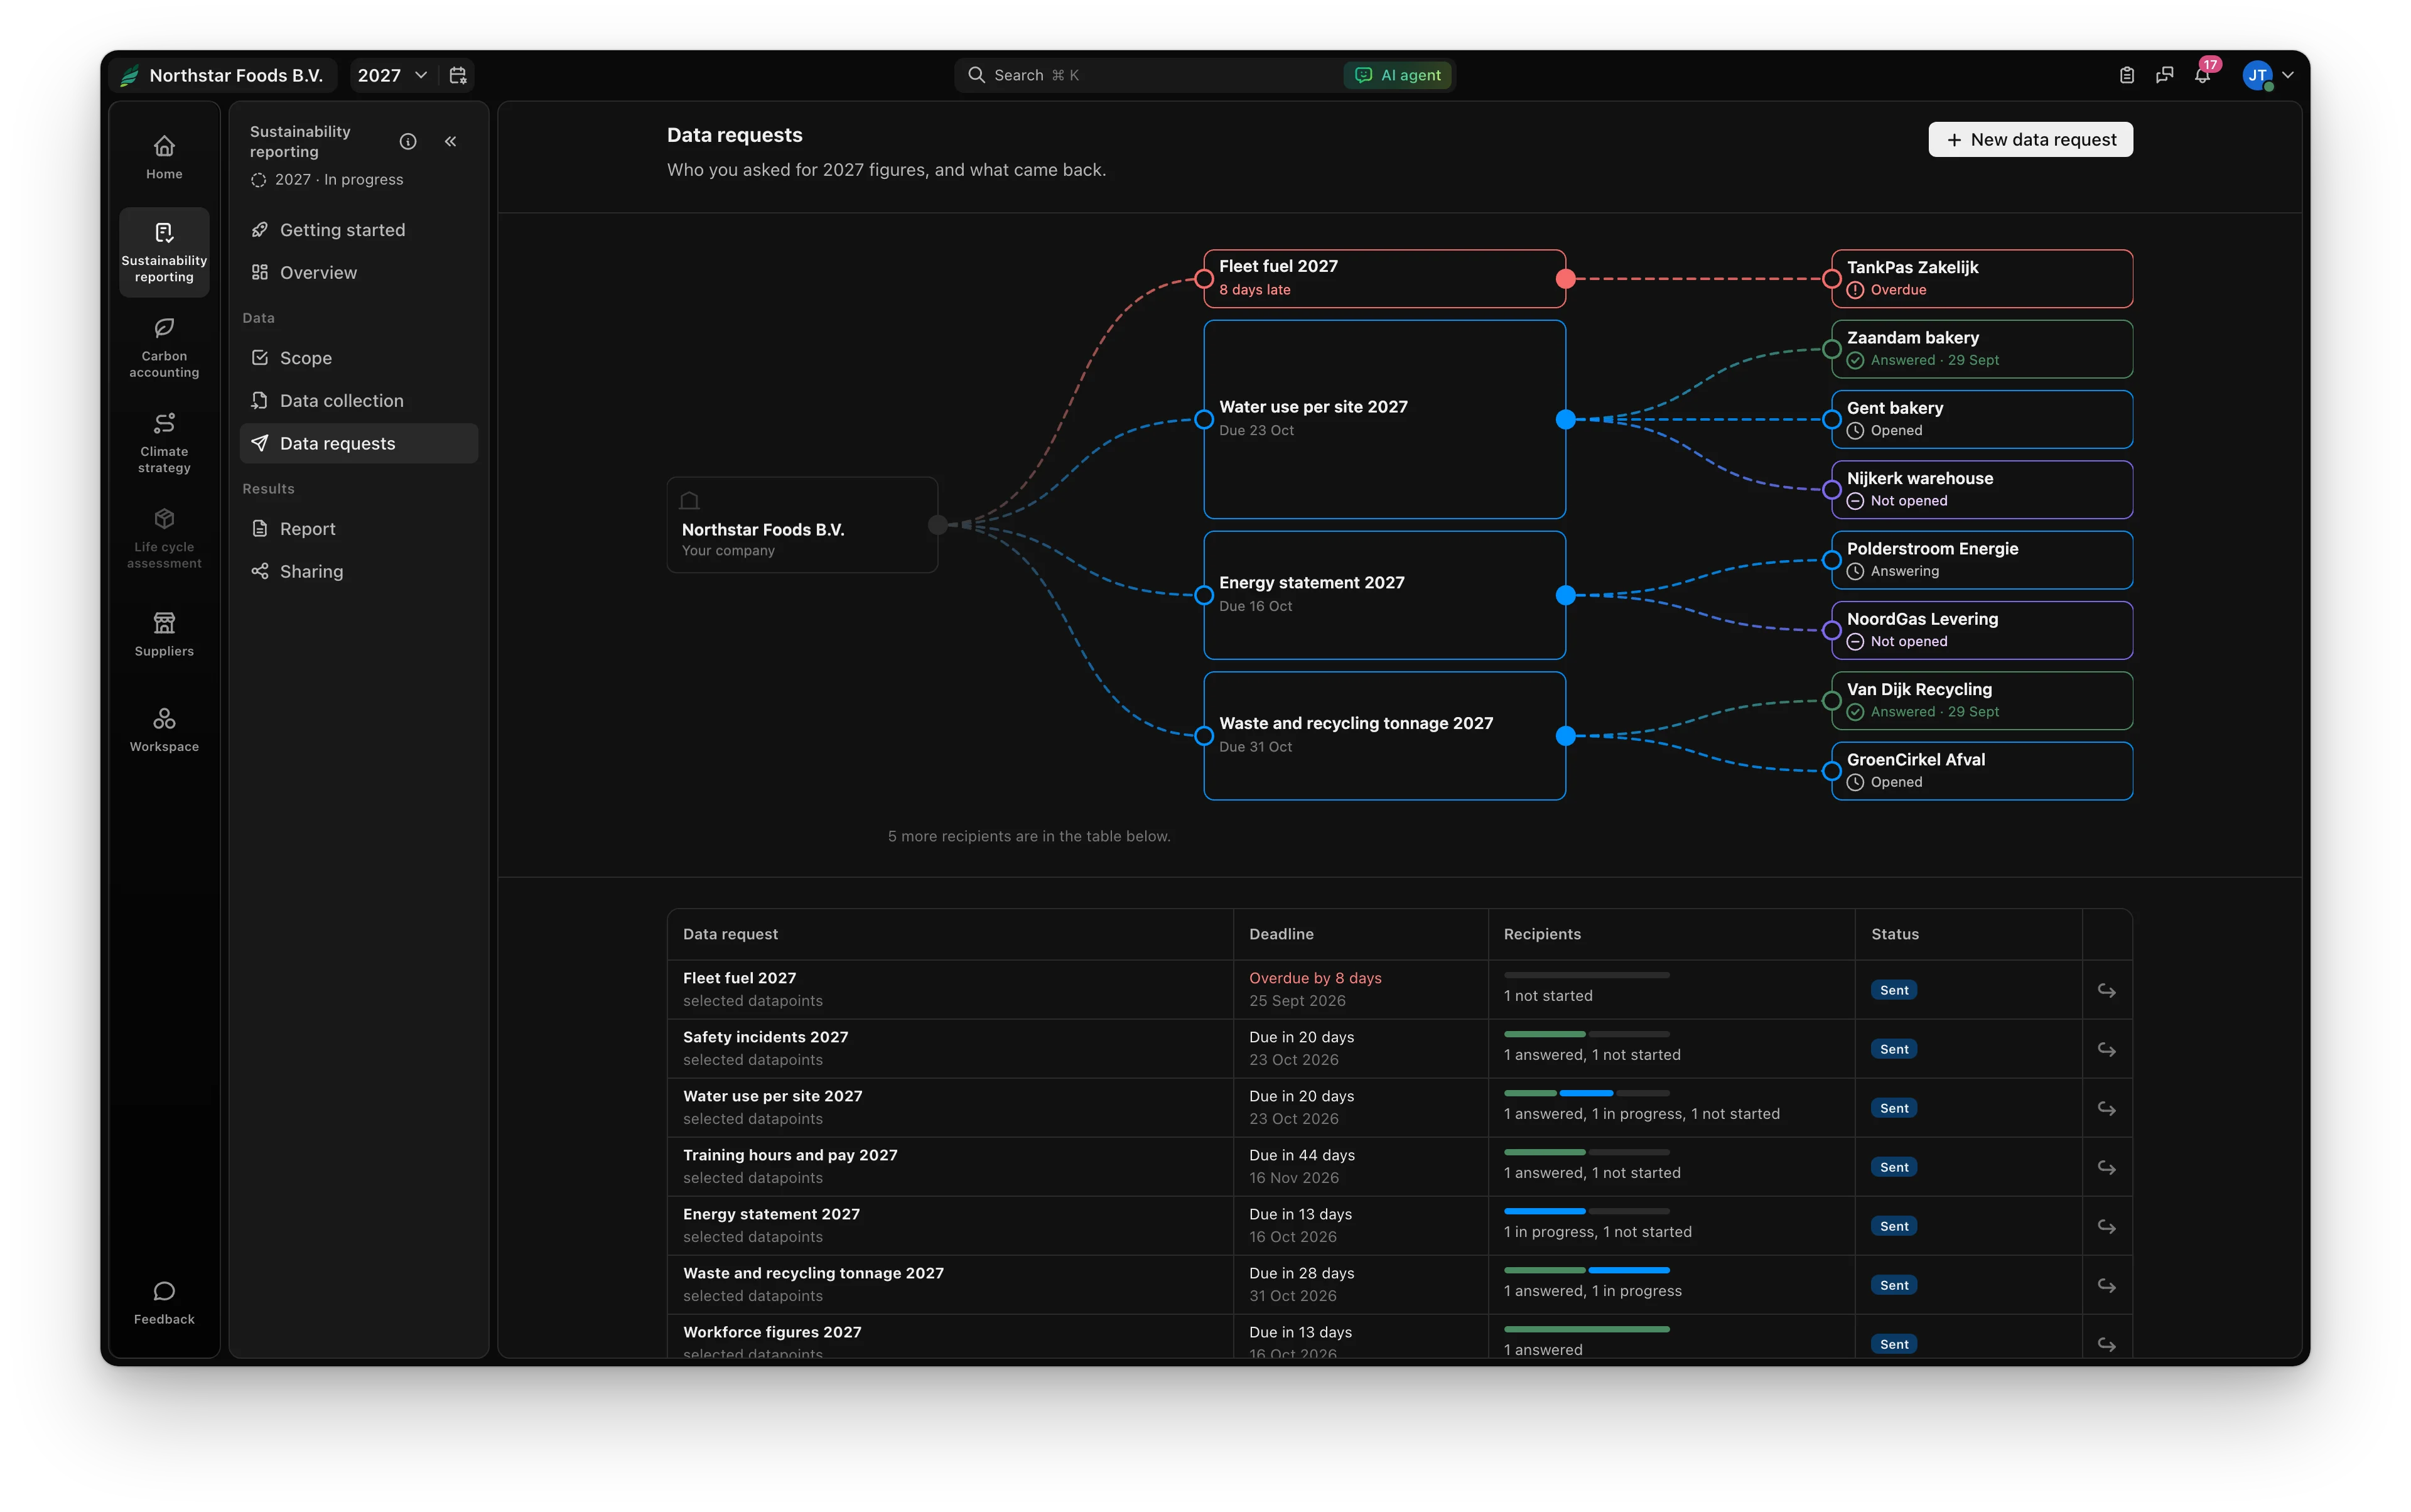Open the 2027 reporting year dropdown
Image resolution: width=2411 pixels, height=1512 pixels.
click(392, 75)
